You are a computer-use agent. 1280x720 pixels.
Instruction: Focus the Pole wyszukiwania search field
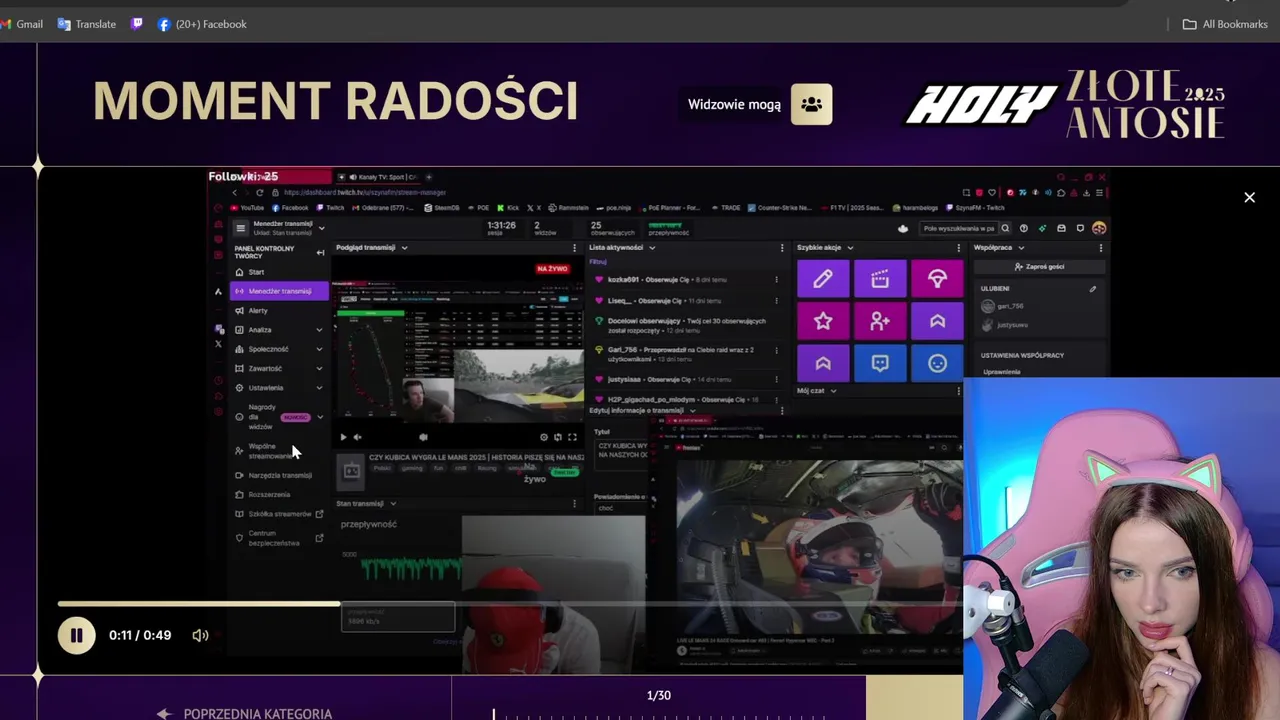(x=958, y=228)
